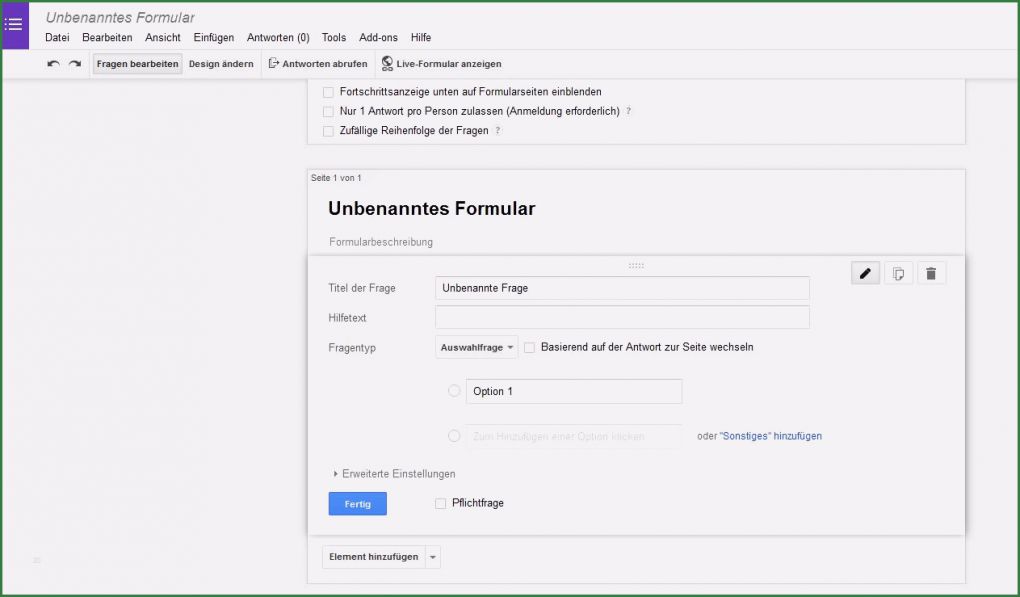The width and height of the screenshot is (1020, 597).
Task: Click the Titel der Frage input field
Action: 620,288
